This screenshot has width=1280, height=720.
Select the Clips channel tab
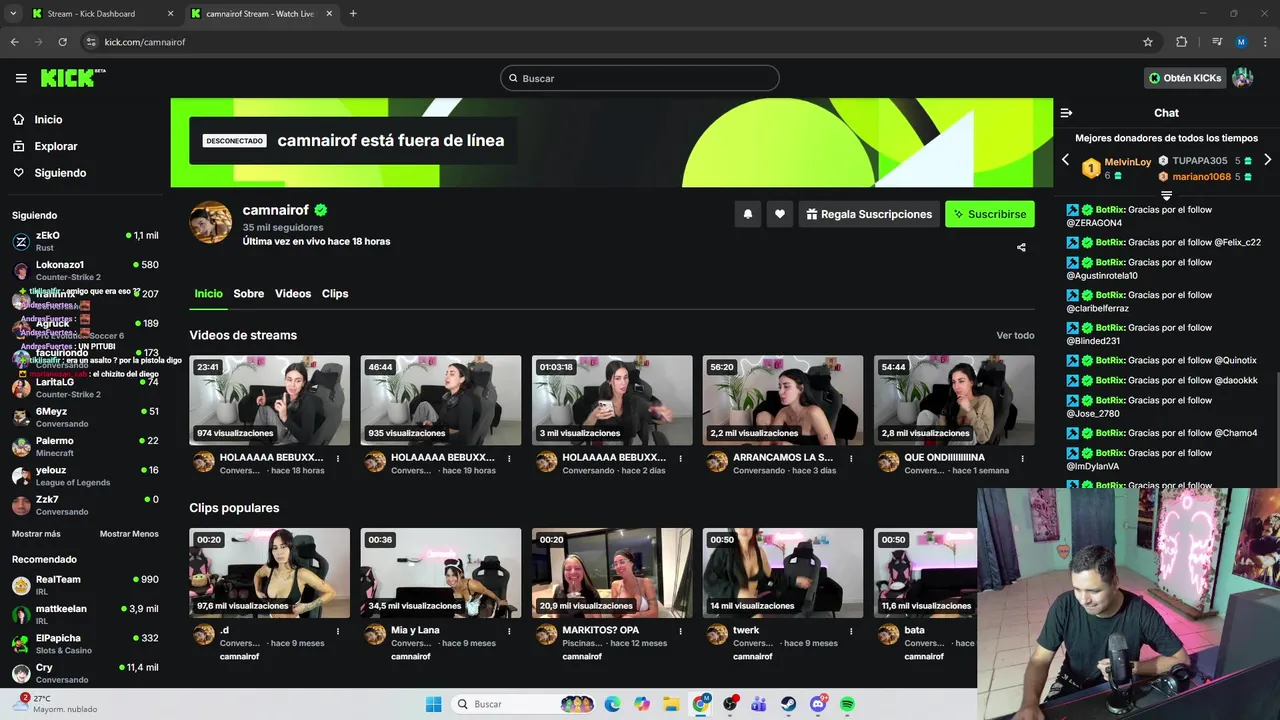tap(335, 294)
